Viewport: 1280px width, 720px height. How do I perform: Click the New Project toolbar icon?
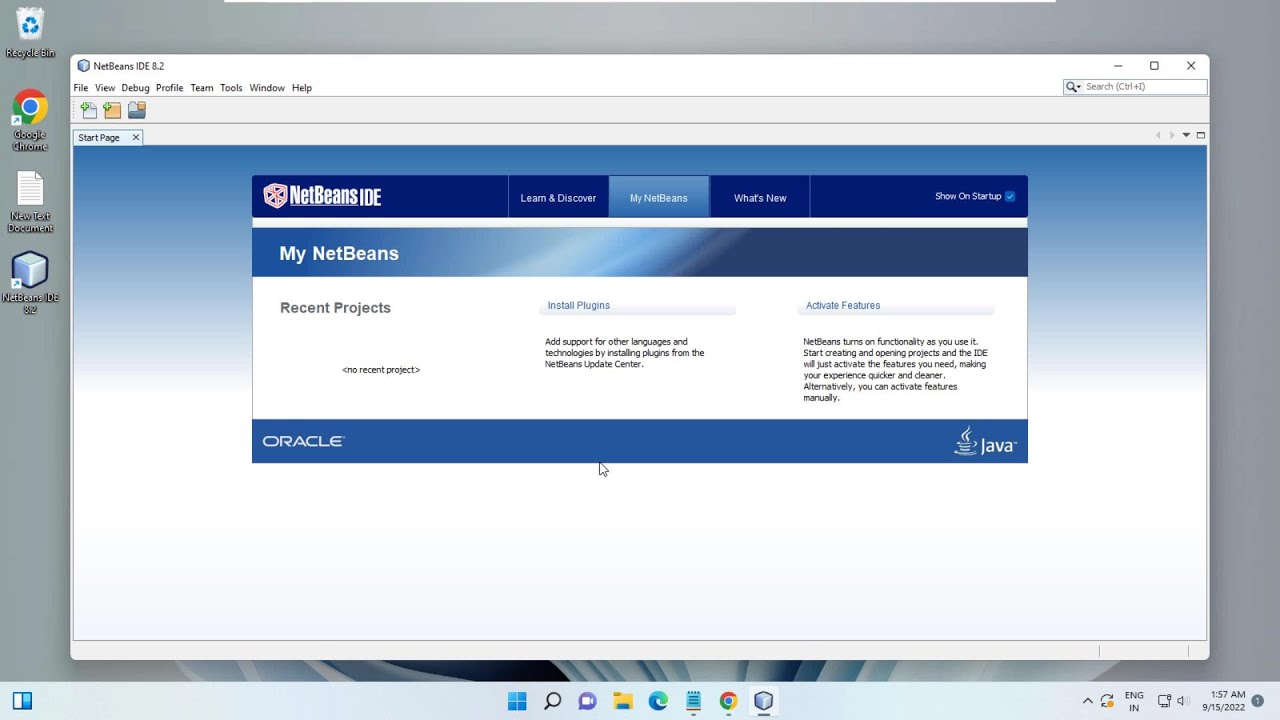tap(112, 110)
